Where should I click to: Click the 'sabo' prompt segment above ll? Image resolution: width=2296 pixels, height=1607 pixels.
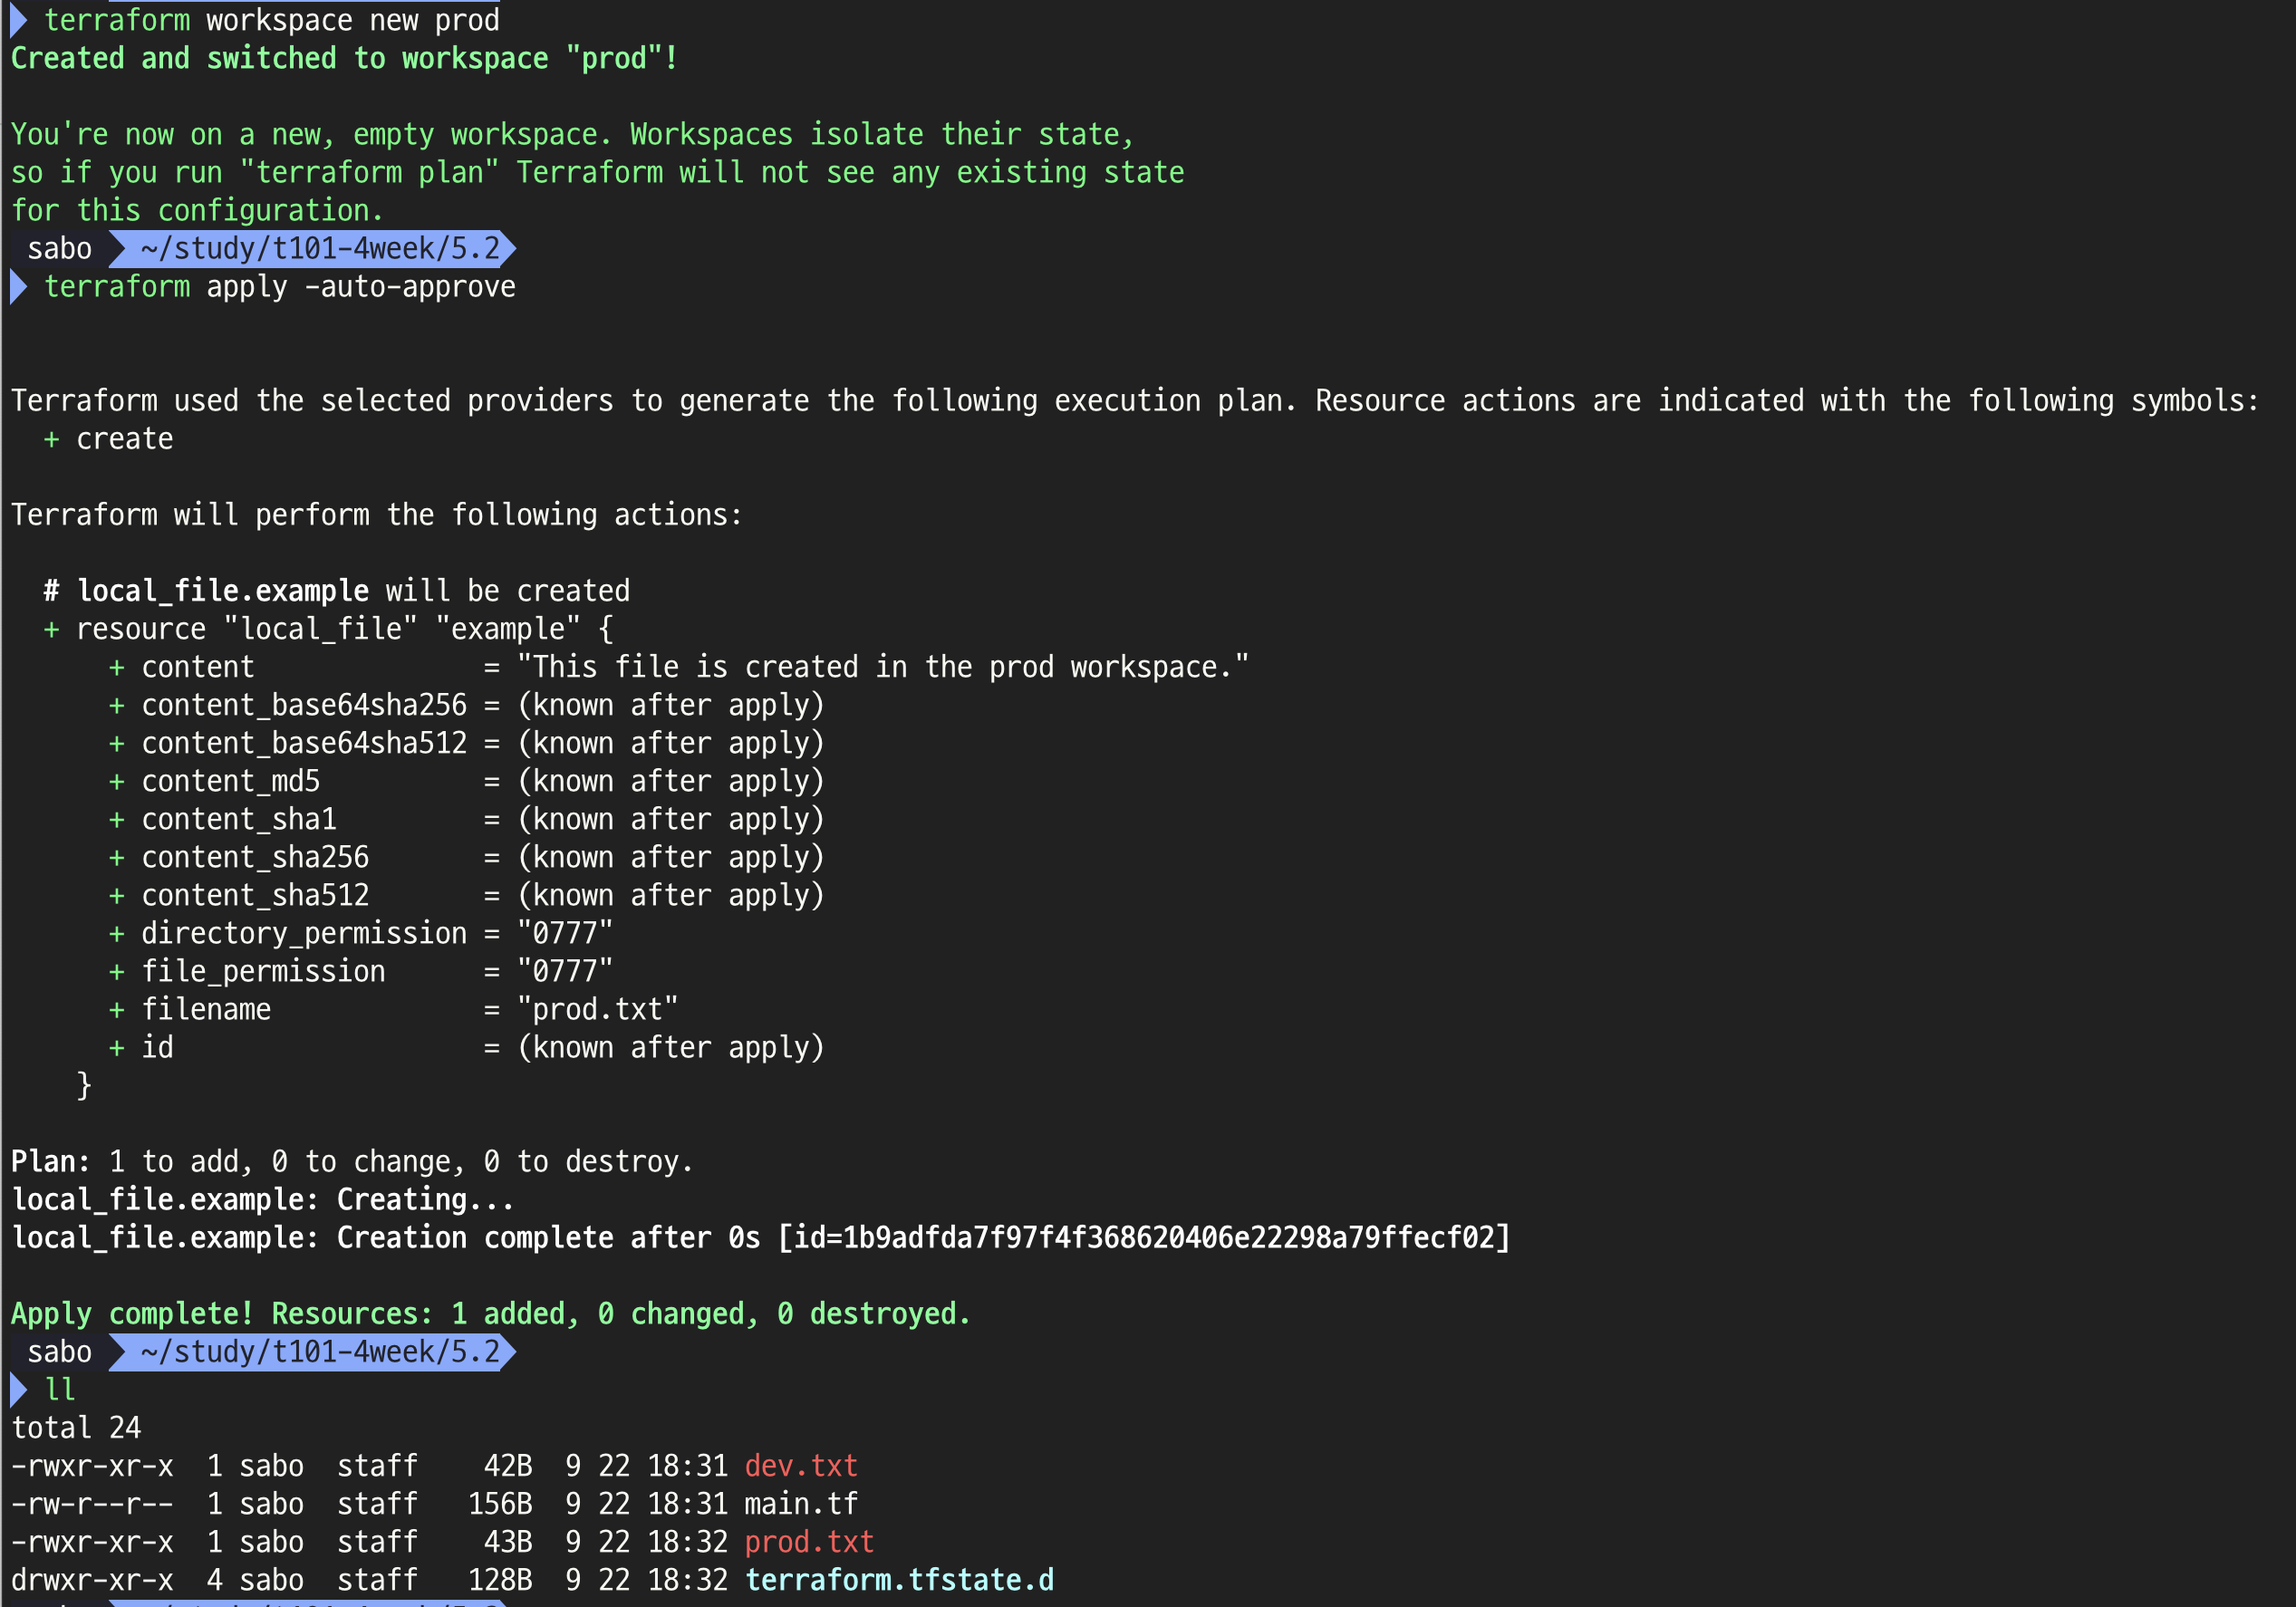pos(59,1352)
